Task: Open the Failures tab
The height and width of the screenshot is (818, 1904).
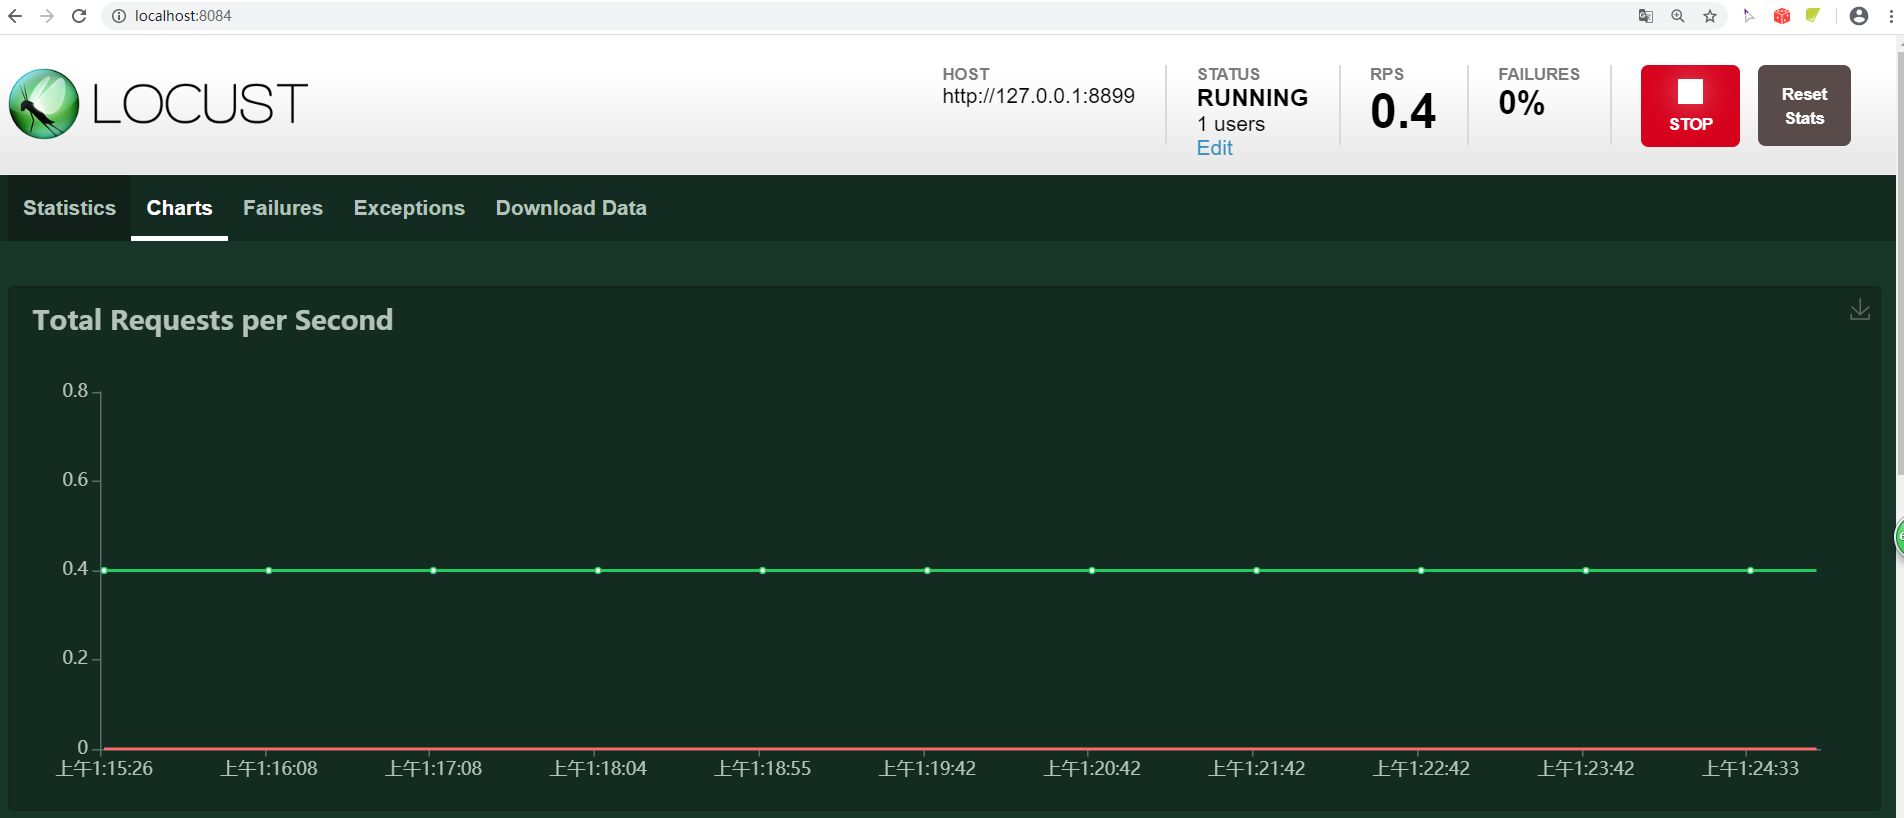Action: (283, 208)
